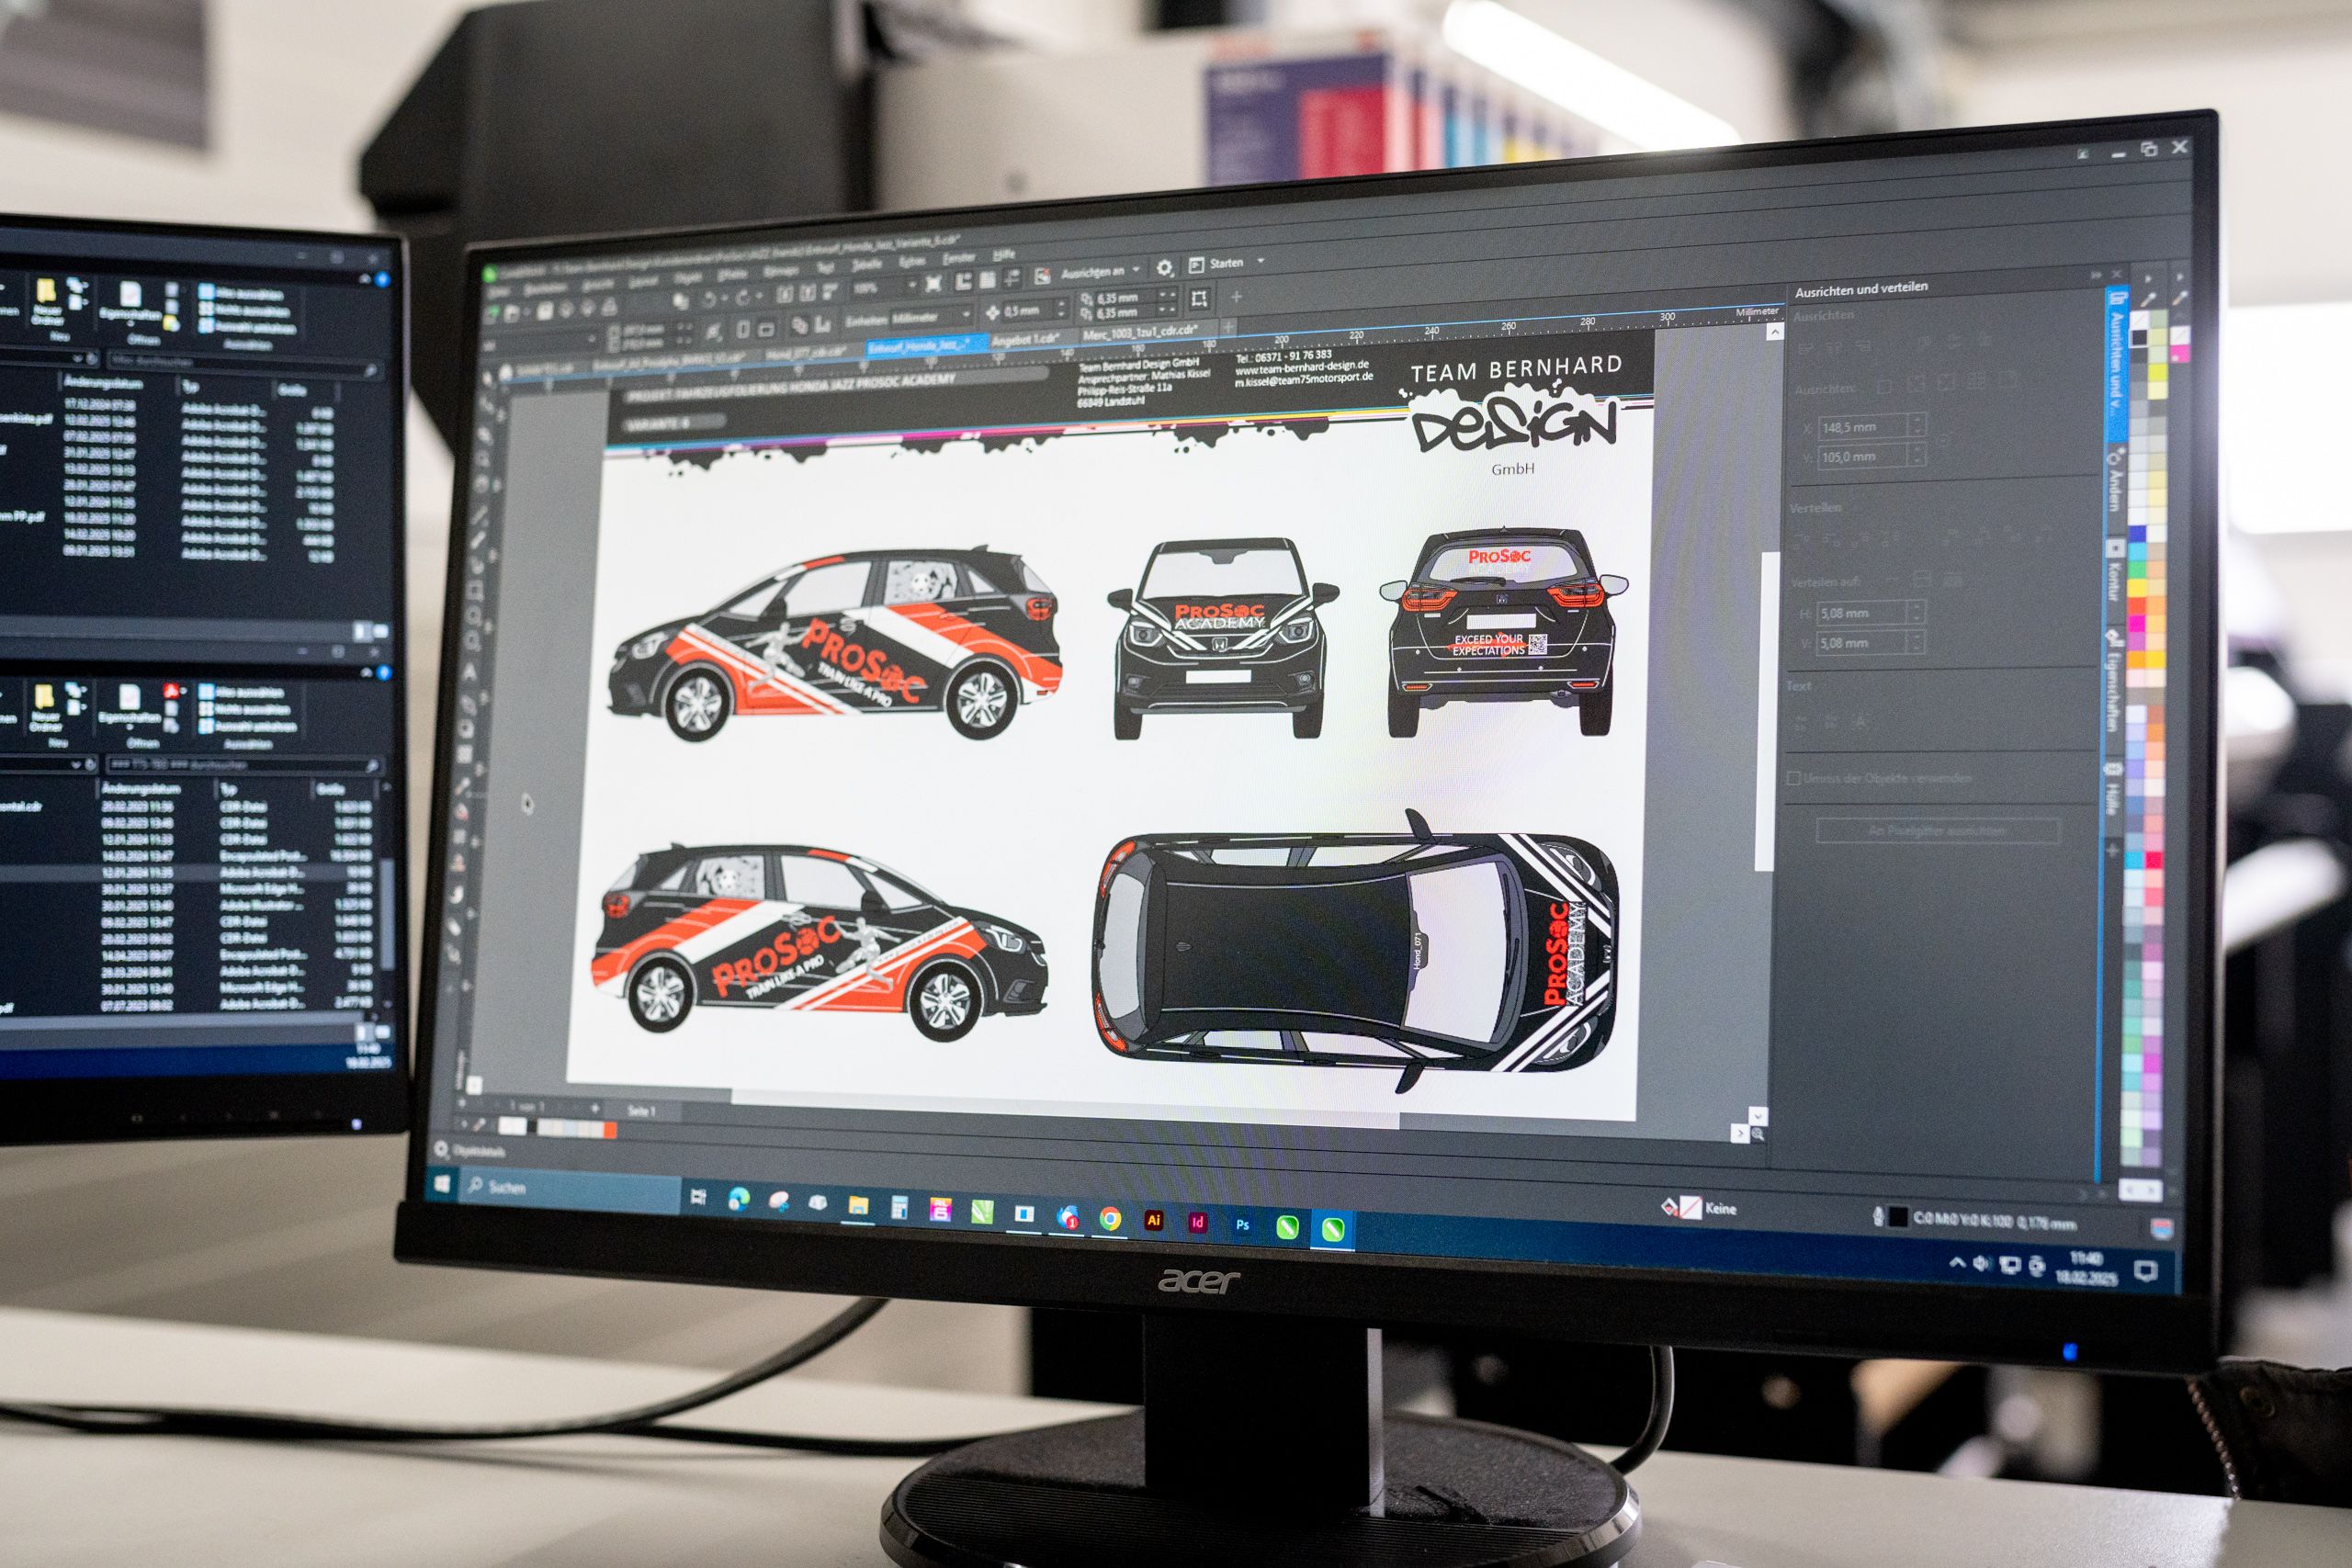Open Adobe Illustrator from the taskbar
The height and width of the screenshot is (1568, 2352).
coord(1153,1220)
